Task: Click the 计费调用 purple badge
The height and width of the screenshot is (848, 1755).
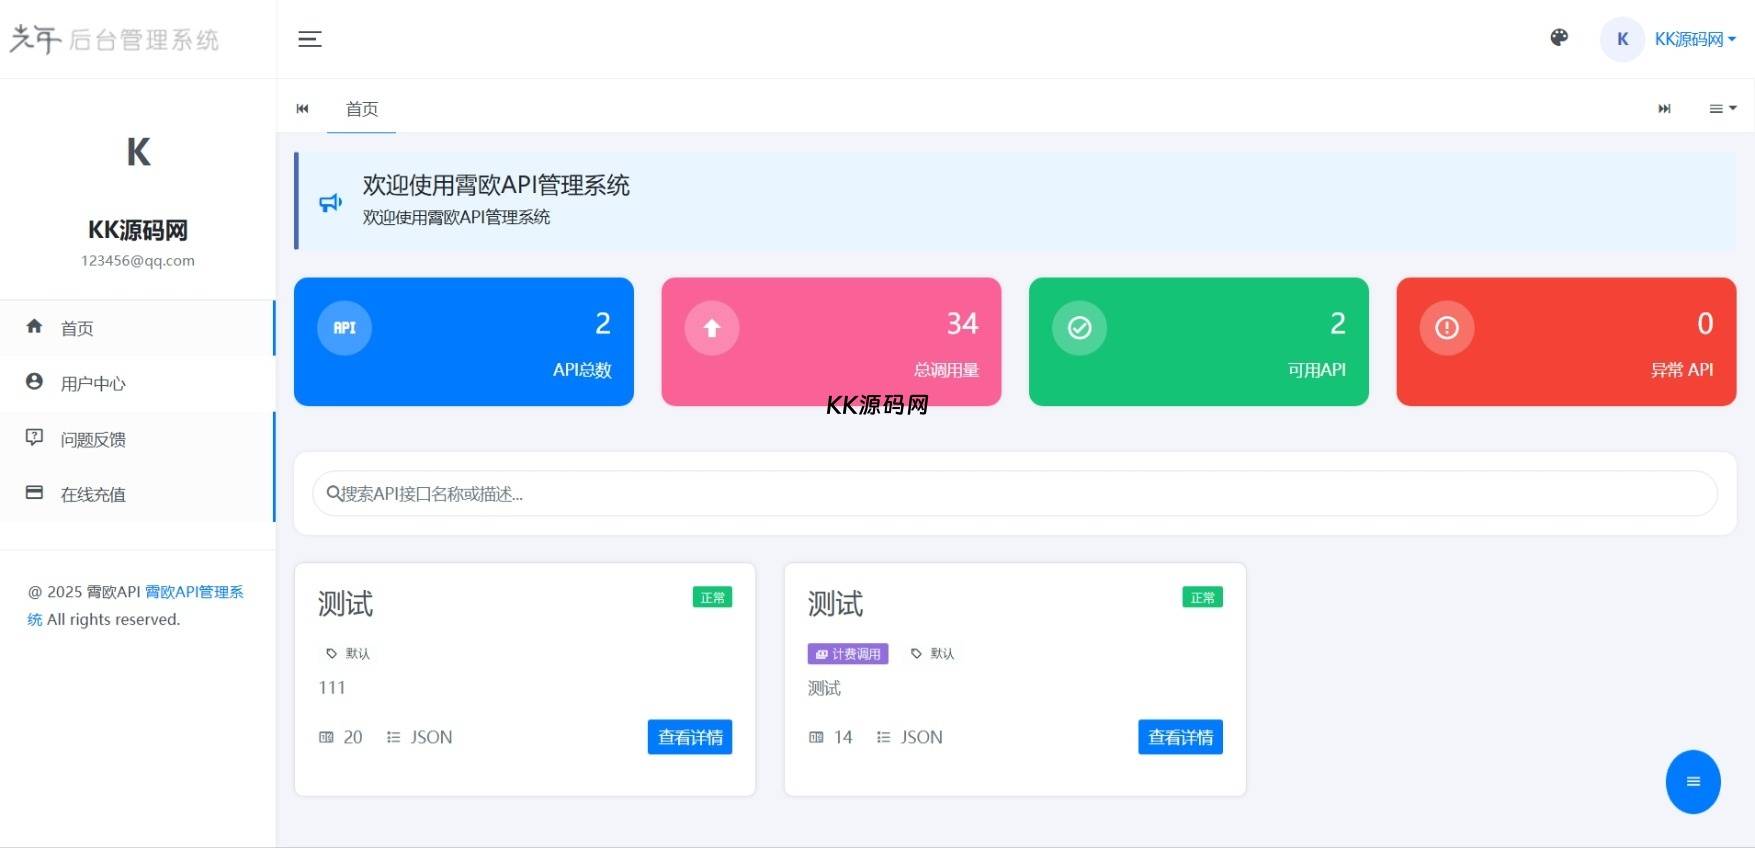Action: click(848, 654)
